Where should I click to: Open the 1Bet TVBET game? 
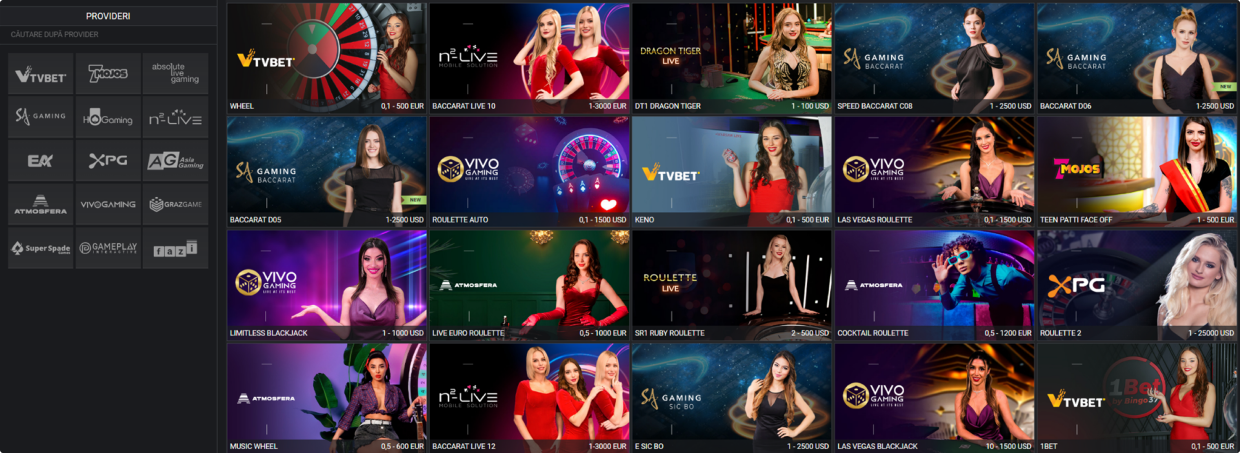click(1136, 398)
